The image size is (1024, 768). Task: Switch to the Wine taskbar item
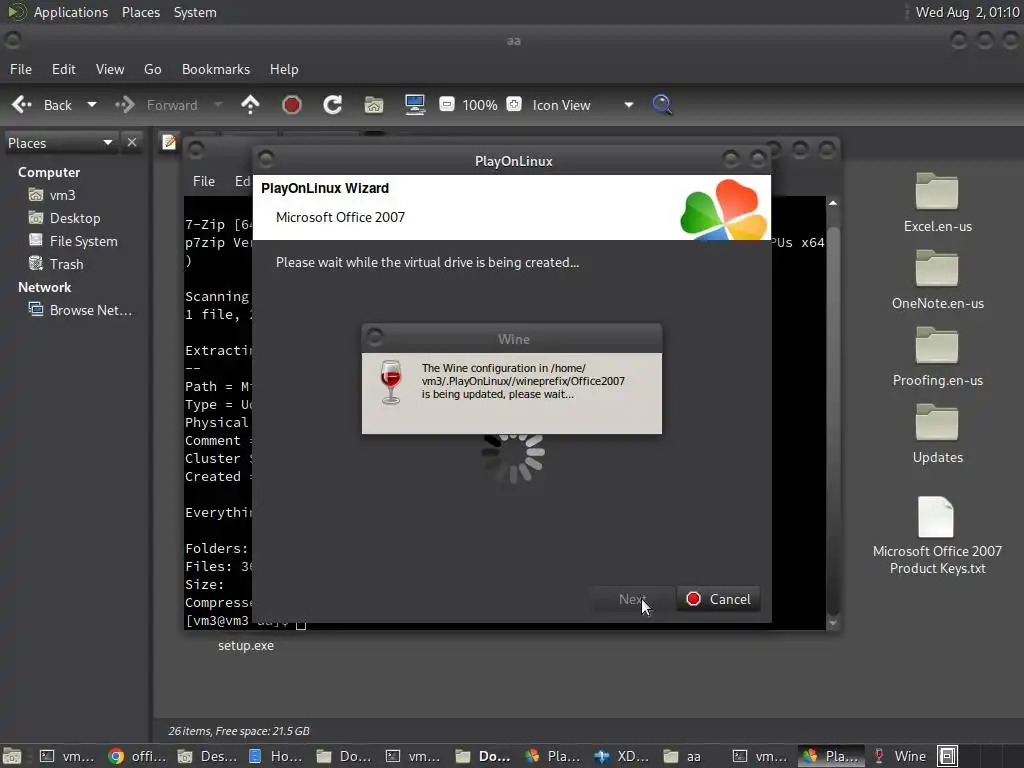901,756
